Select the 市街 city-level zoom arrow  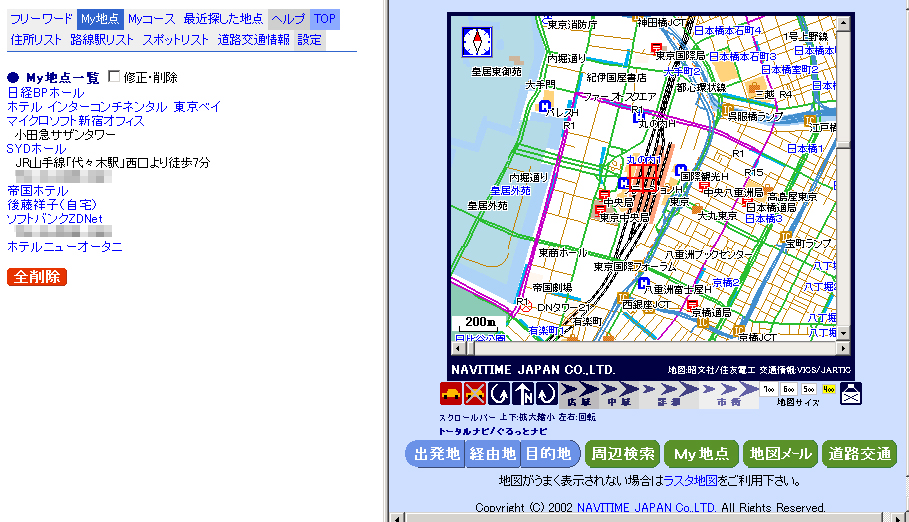(727, 393)
